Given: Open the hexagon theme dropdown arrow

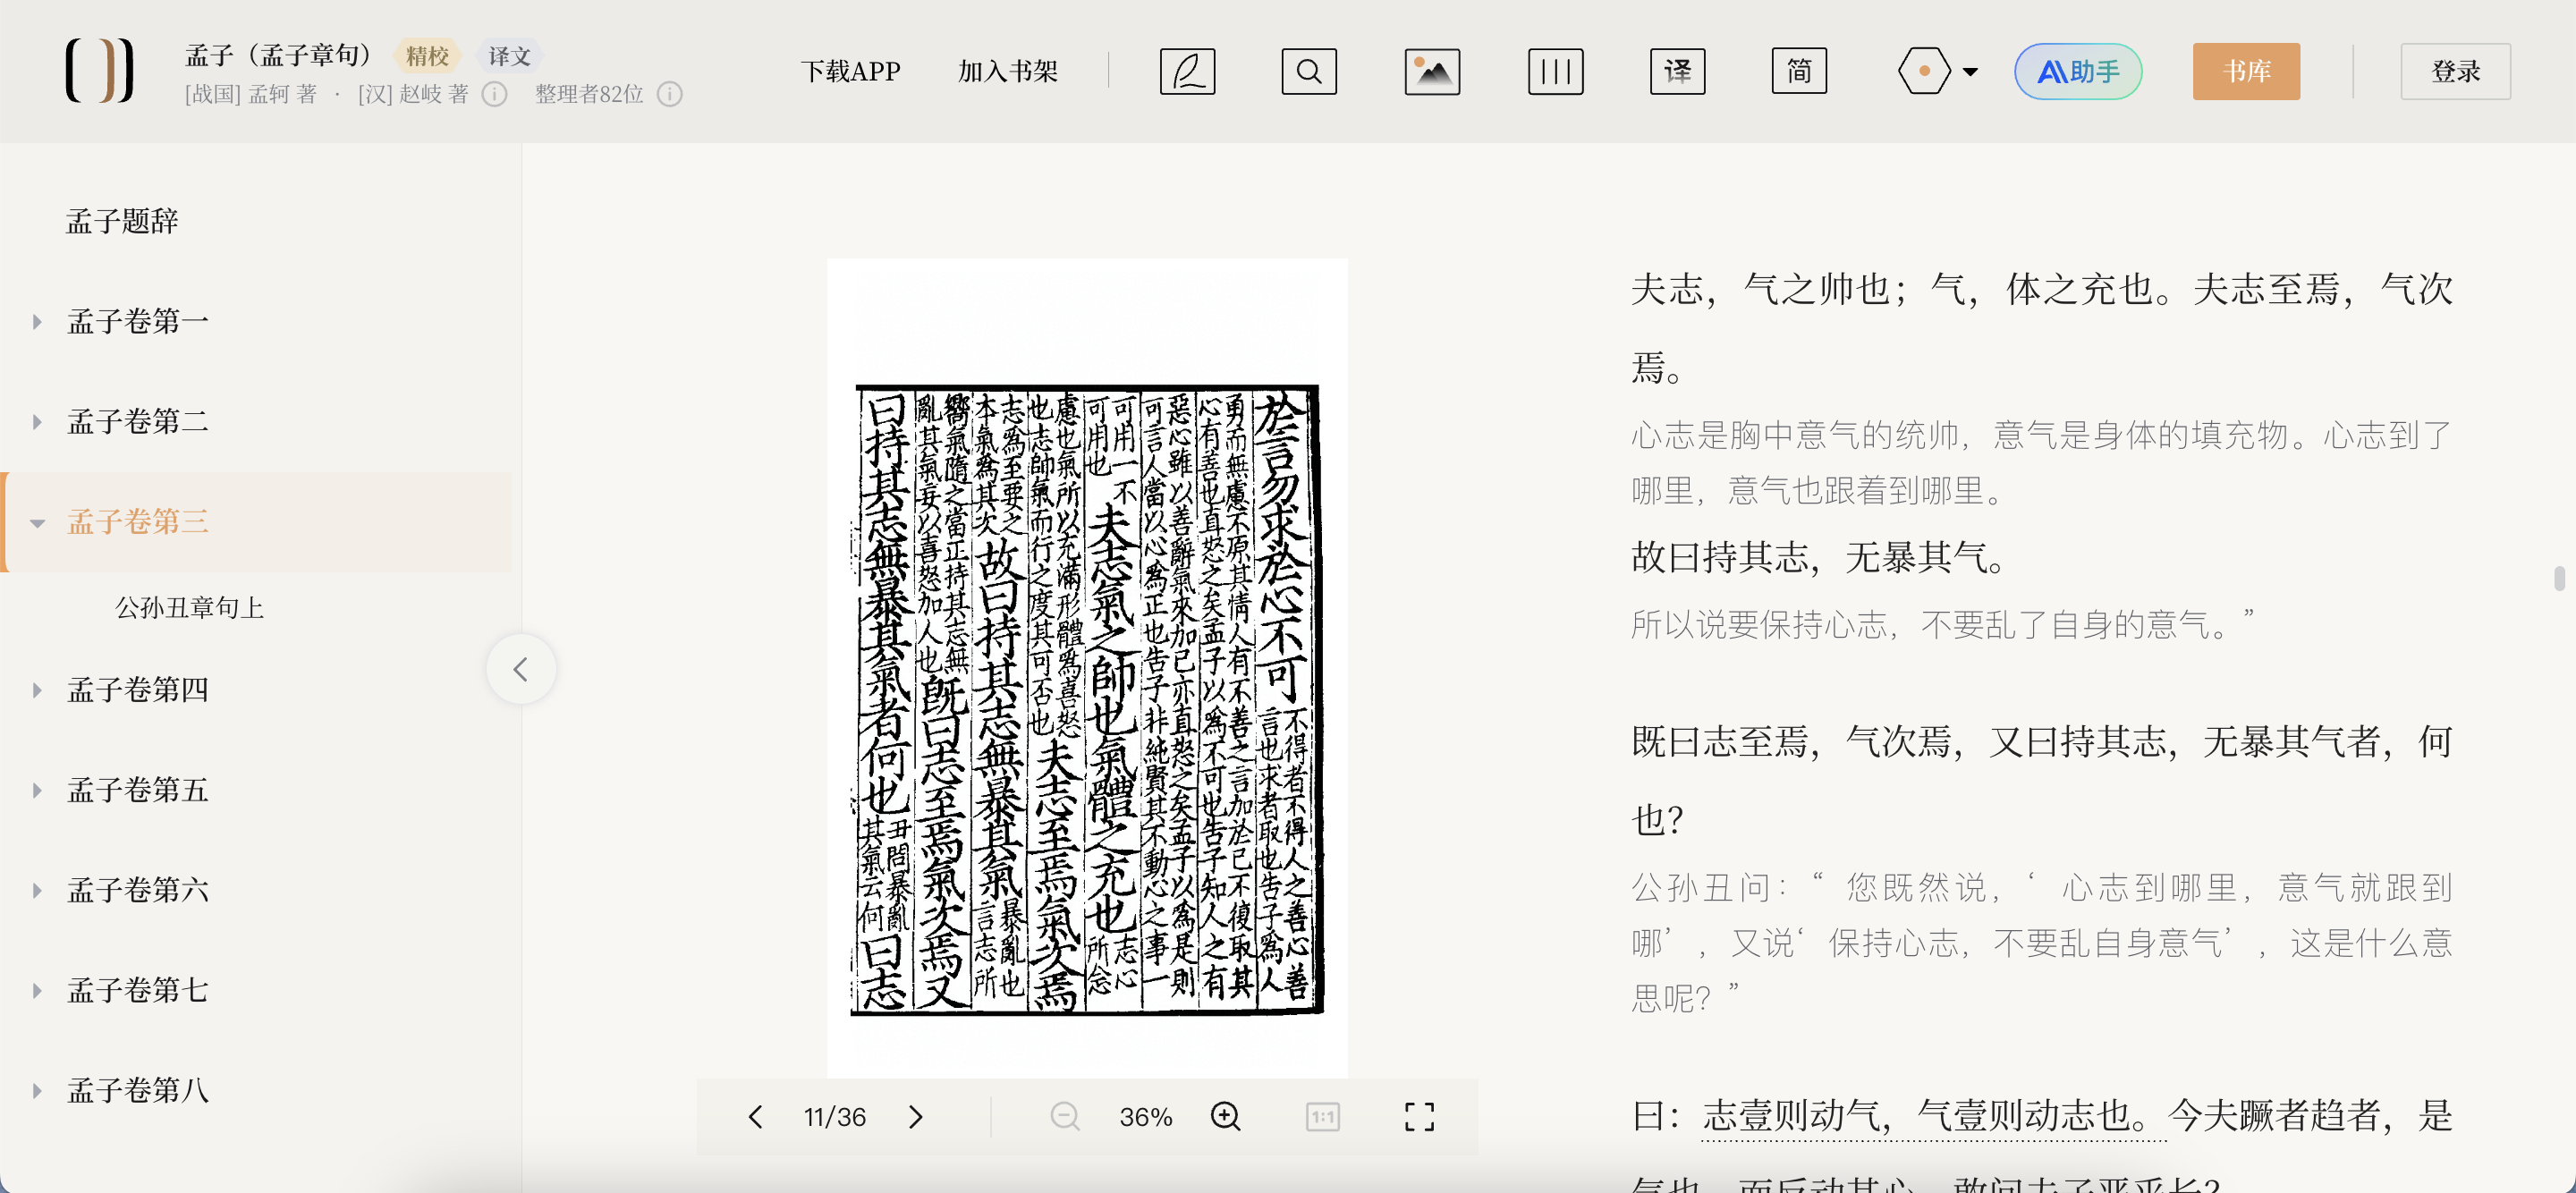Looking at the screenshot, I should pyautogui.click(x=1969, y=72).
